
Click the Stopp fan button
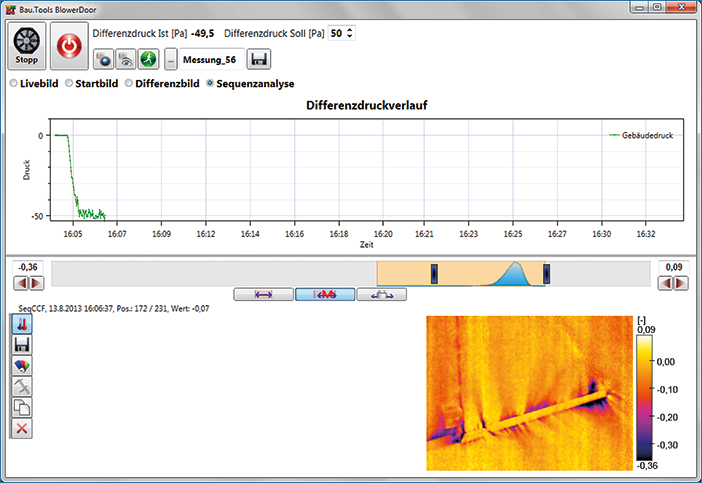(x=26, y=46)
